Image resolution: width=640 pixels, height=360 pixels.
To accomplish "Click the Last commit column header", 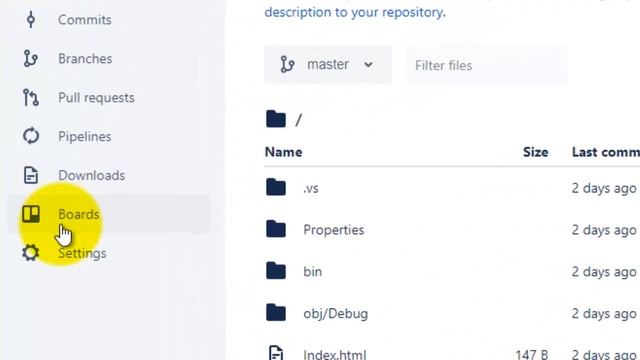I will coord(606,152).
